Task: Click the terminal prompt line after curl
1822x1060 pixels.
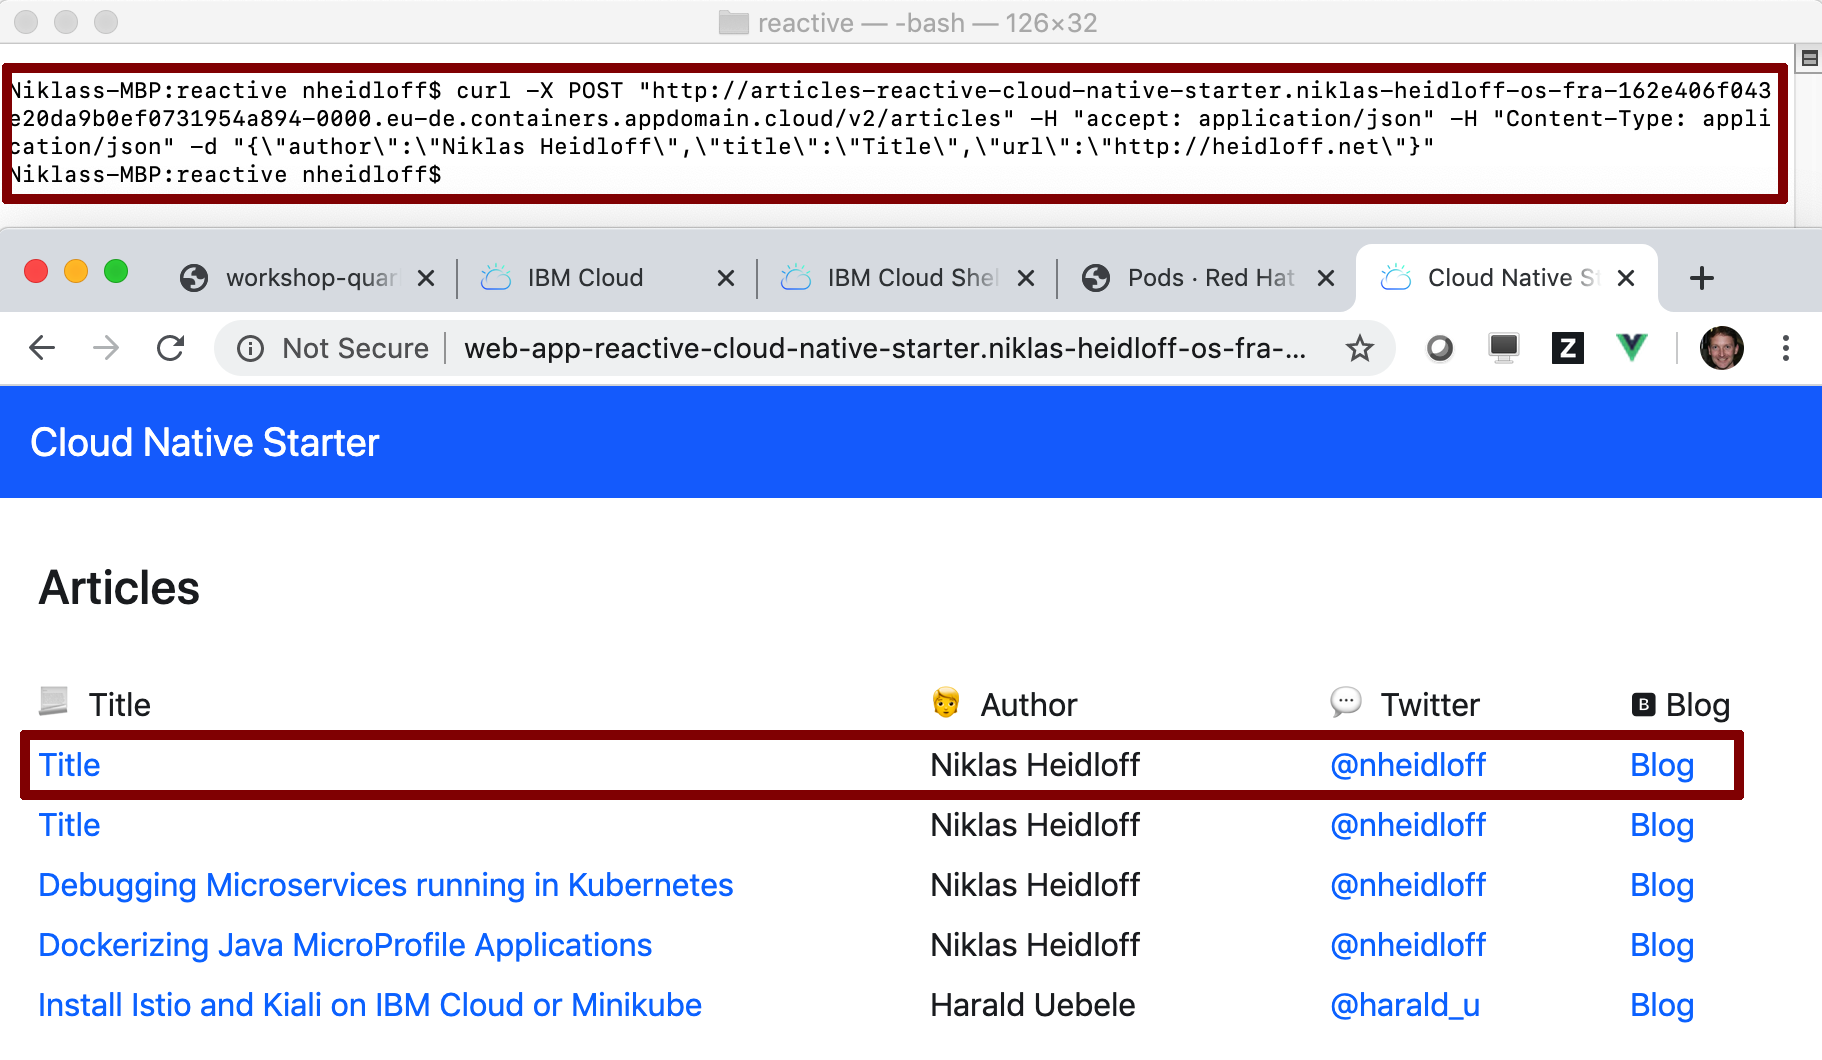Action: click(226, 175)
